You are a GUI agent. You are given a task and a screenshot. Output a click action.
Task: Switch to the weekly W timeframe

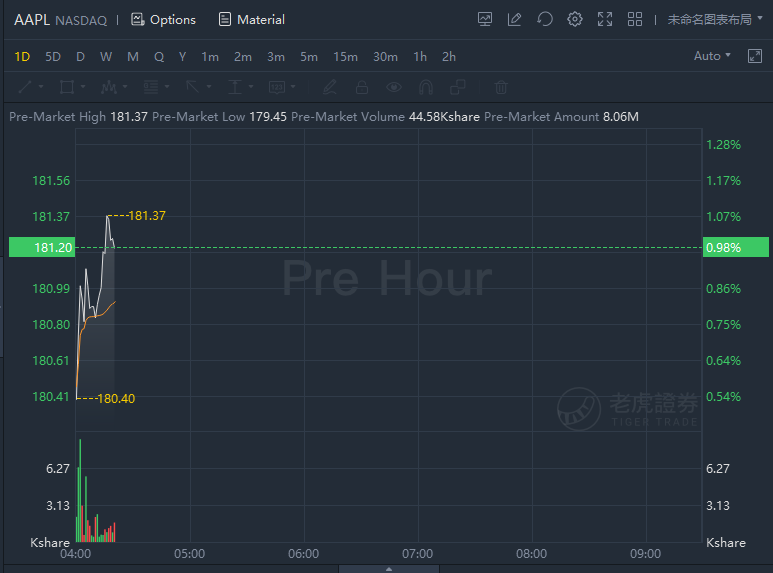(x=106, y=57)
